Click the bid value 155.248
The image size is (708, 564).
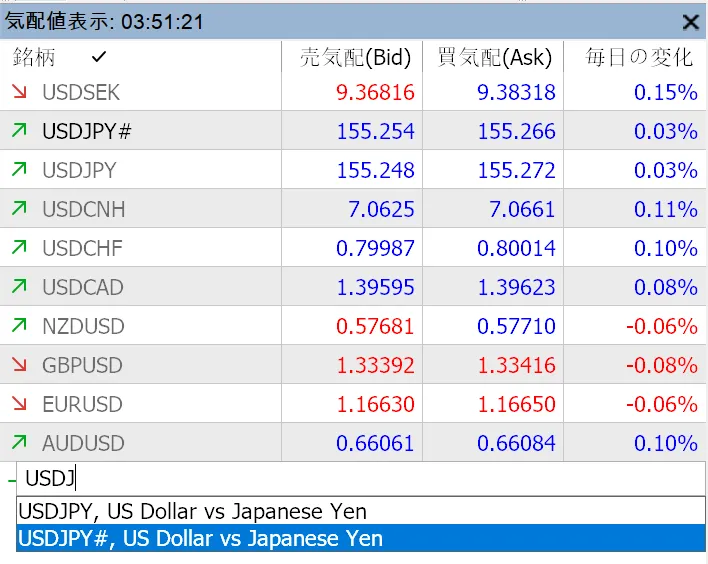click(x=376, y=170)
